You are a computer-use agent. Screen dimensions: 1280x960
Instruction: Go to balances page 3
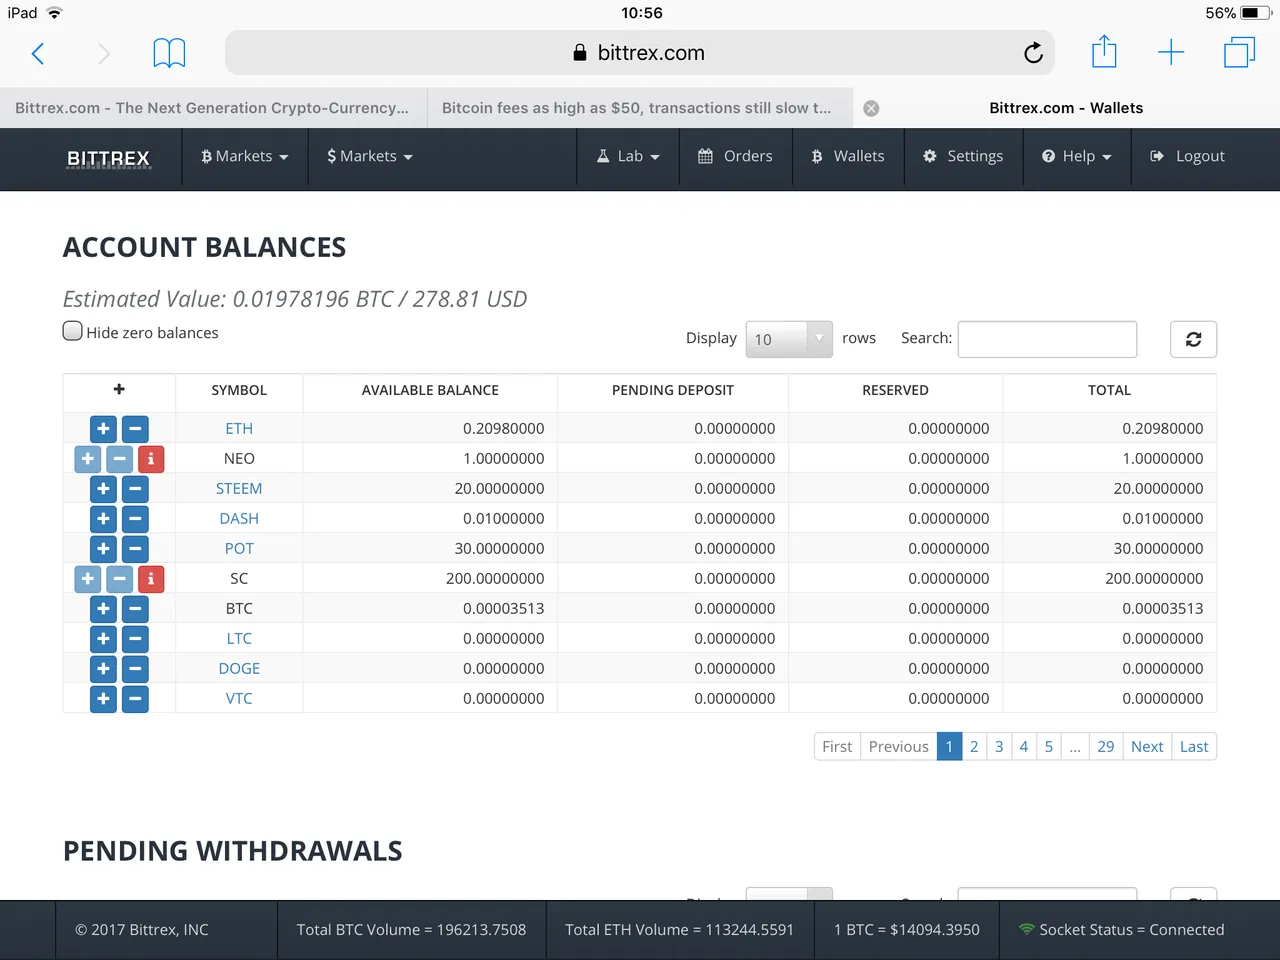pyautogui.click(x=999, y=747)
